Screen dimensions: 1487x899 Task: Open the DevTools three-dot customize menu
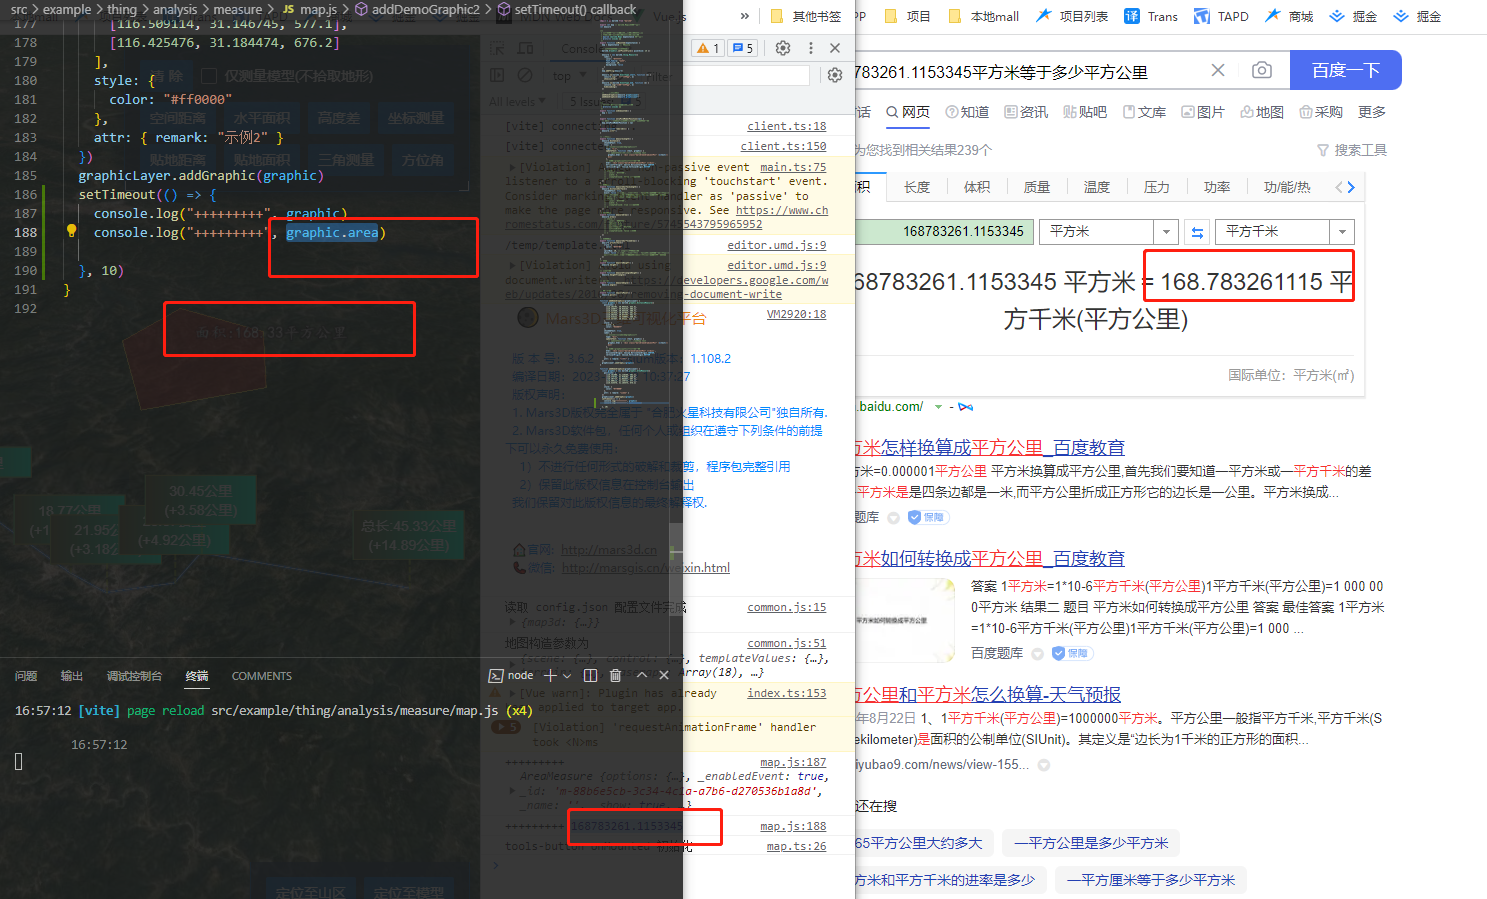[811, 48]
